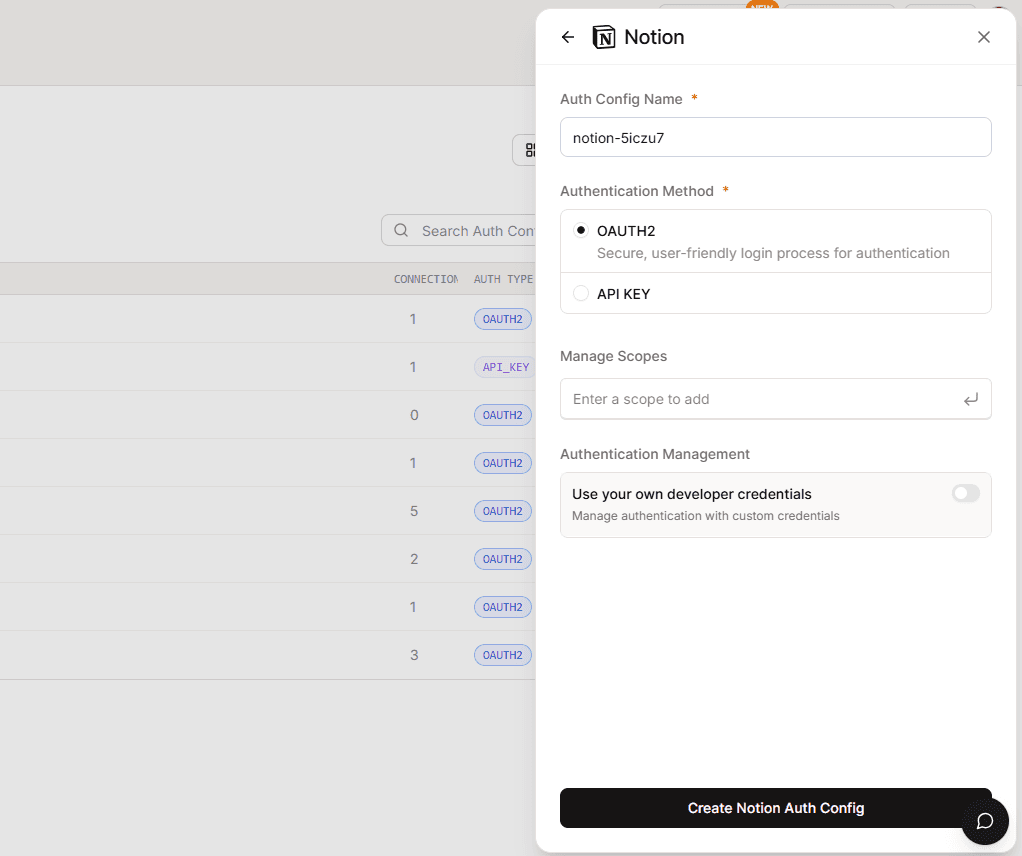This screenshot has width=1022, height=856.
Task: Click 'Manage authentication with custom credentials' text
Action: point(705,516)
